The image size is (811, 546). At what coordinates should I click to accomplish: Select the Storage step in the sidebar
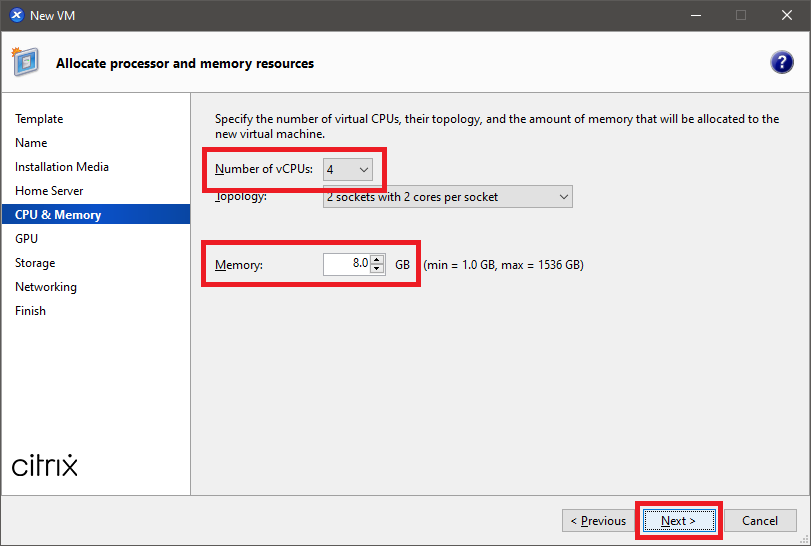click(35, 263)
